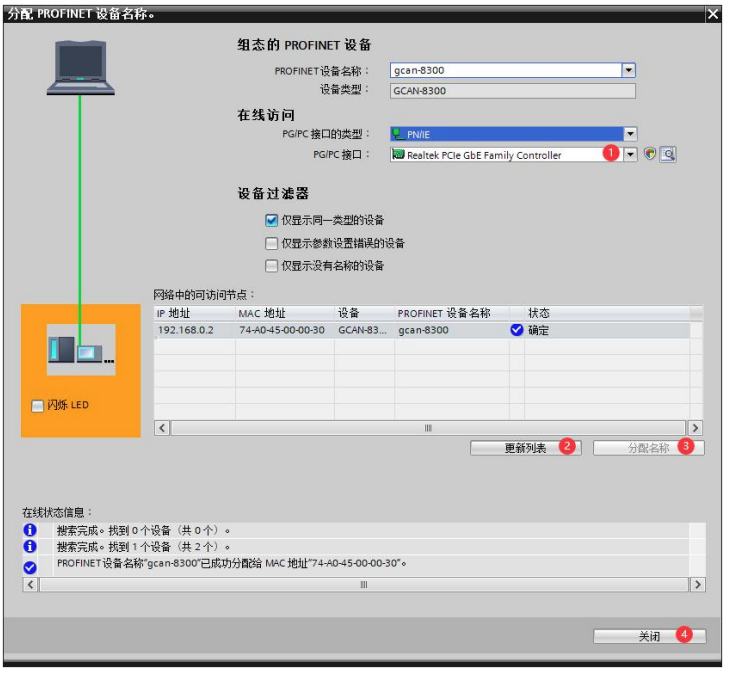Screen dimensions: 730x673
Task: Disable 'show only devices of same type' checkbox
Action: point(271,220)
